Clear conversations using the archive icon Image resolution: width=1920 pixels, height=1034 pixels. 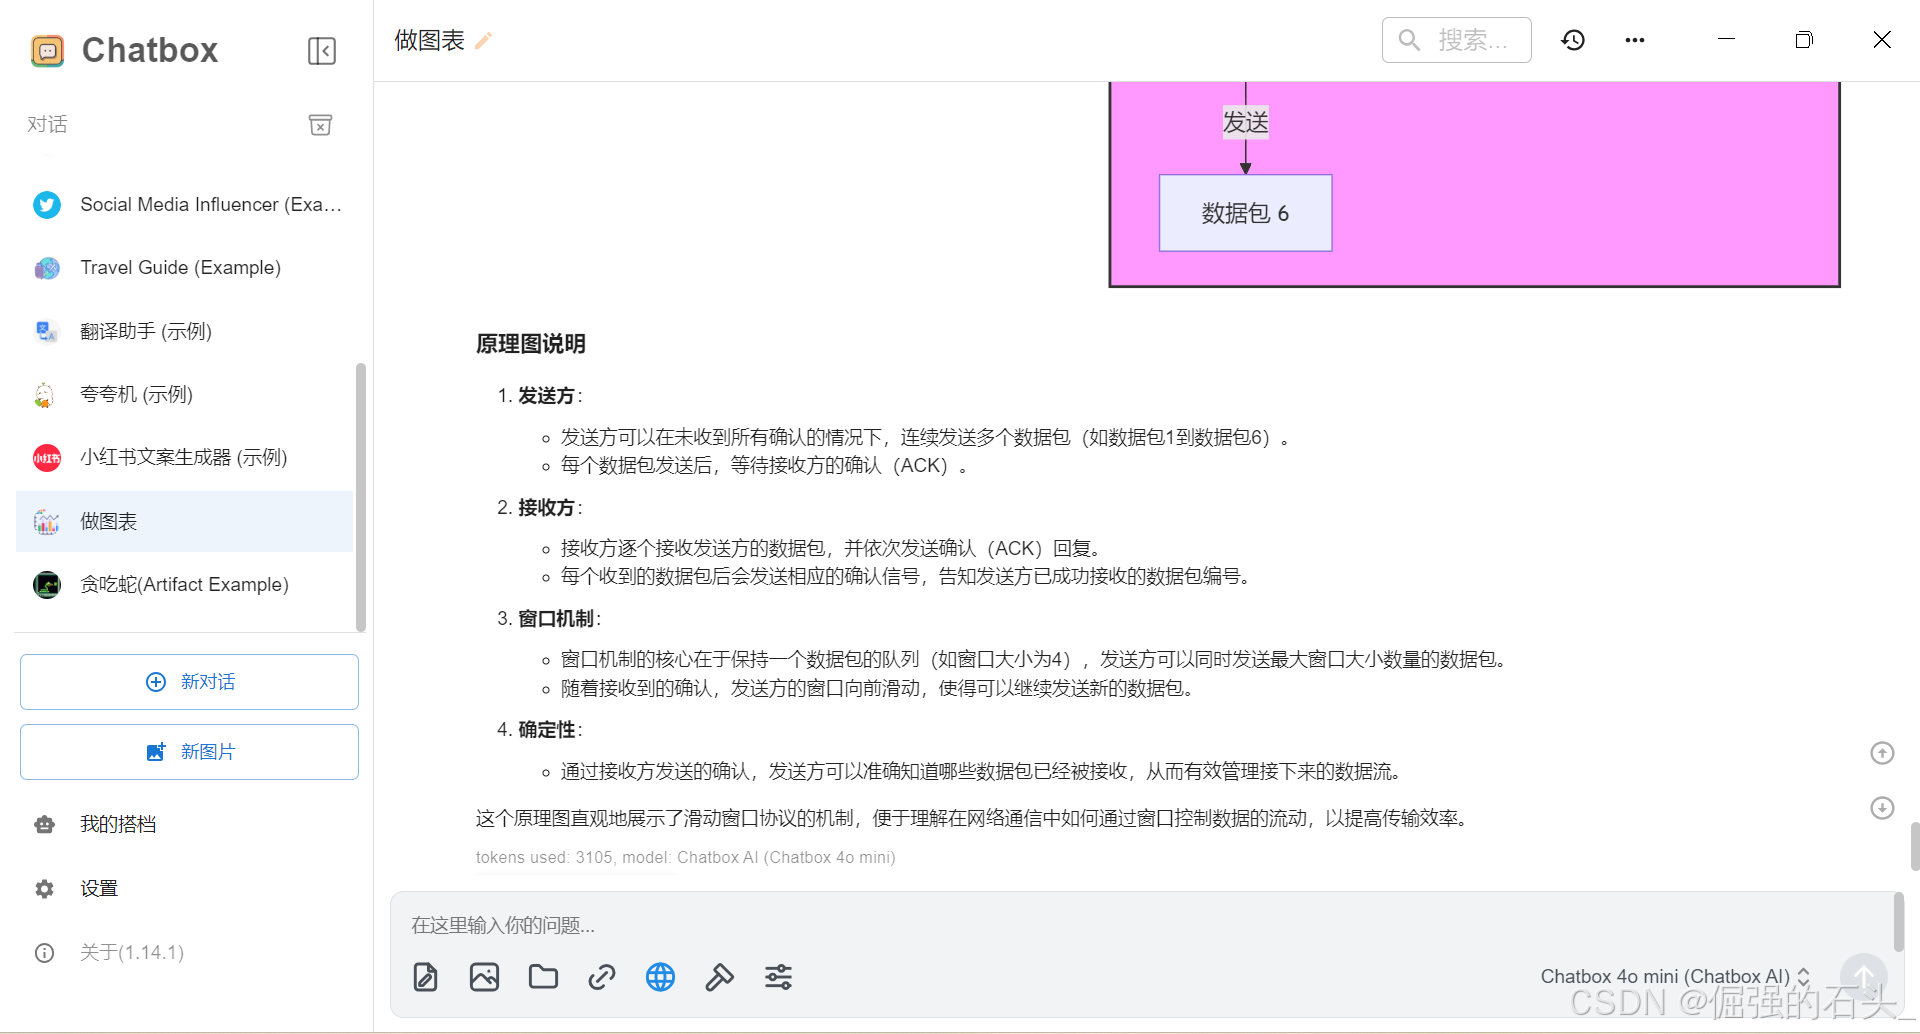[x=320, y=125]
